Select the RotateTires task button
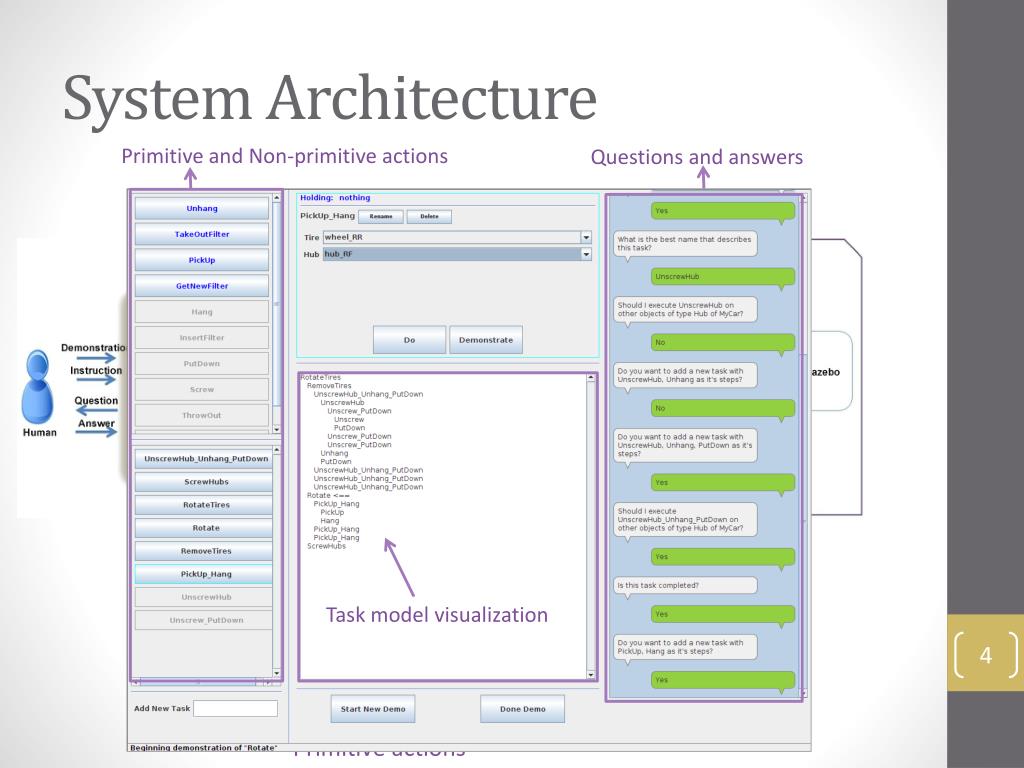This screenshot has width=1024, height=768. click(x=204, y=505)
